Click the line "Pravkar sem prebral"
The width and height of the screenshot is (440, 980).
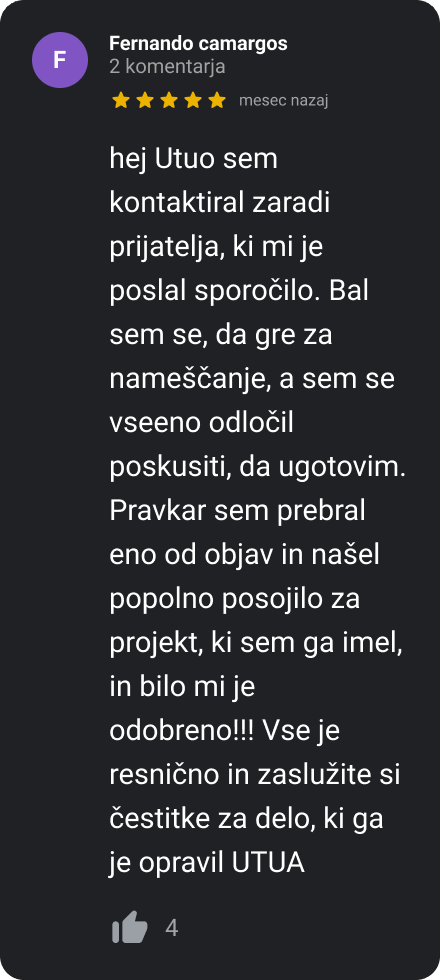pyautogui.click(x=238, y=511)
